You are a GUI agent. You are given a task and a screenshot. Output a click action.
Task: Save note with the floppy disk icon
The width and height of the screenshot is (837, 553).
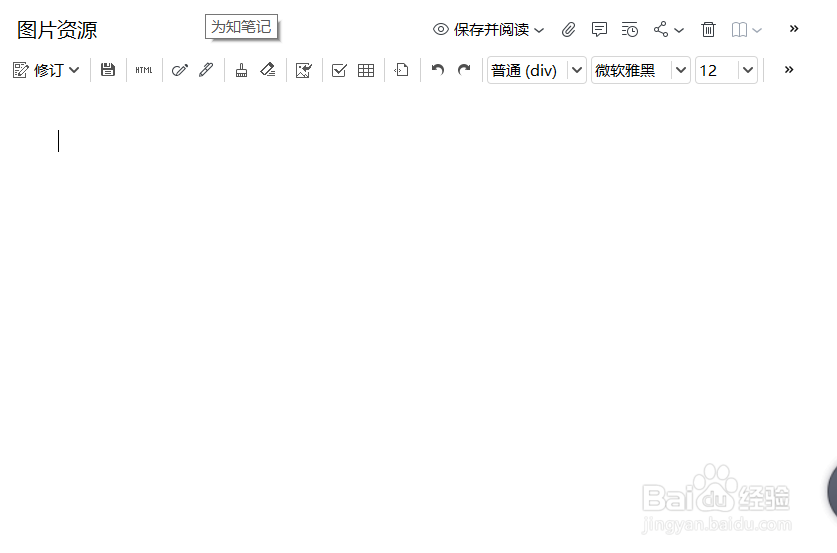(x=108, y=70)
